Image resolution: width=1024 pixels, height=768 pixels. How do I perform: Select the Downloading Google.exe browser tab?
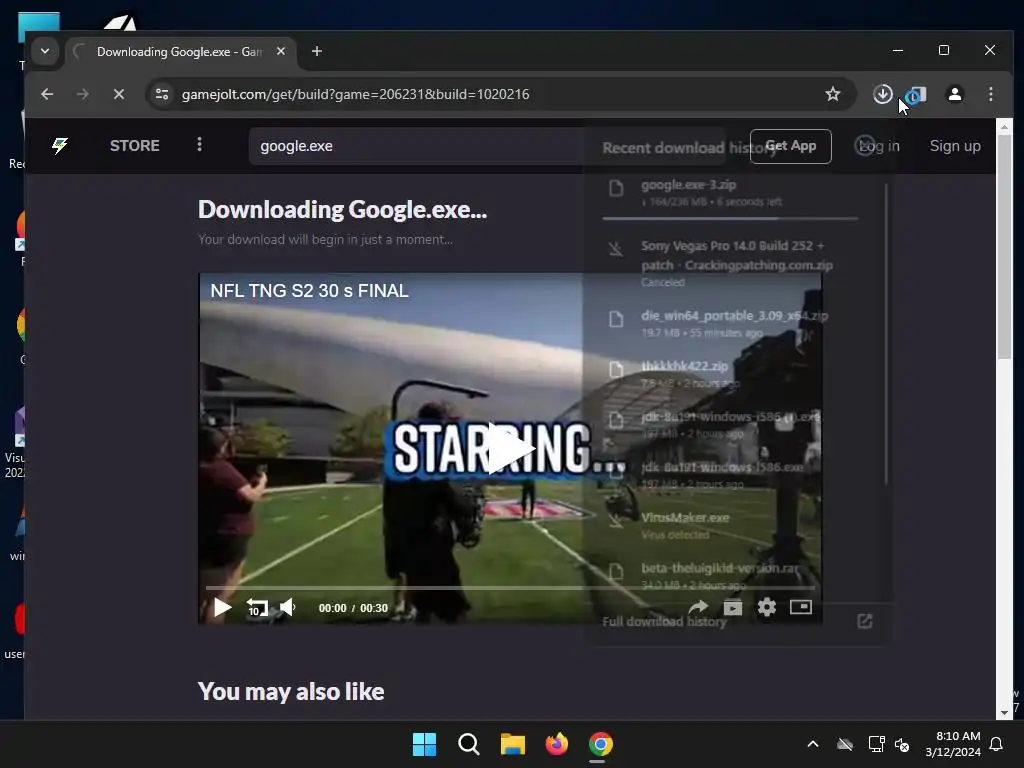pyautogui.click(x=181, y=52)
